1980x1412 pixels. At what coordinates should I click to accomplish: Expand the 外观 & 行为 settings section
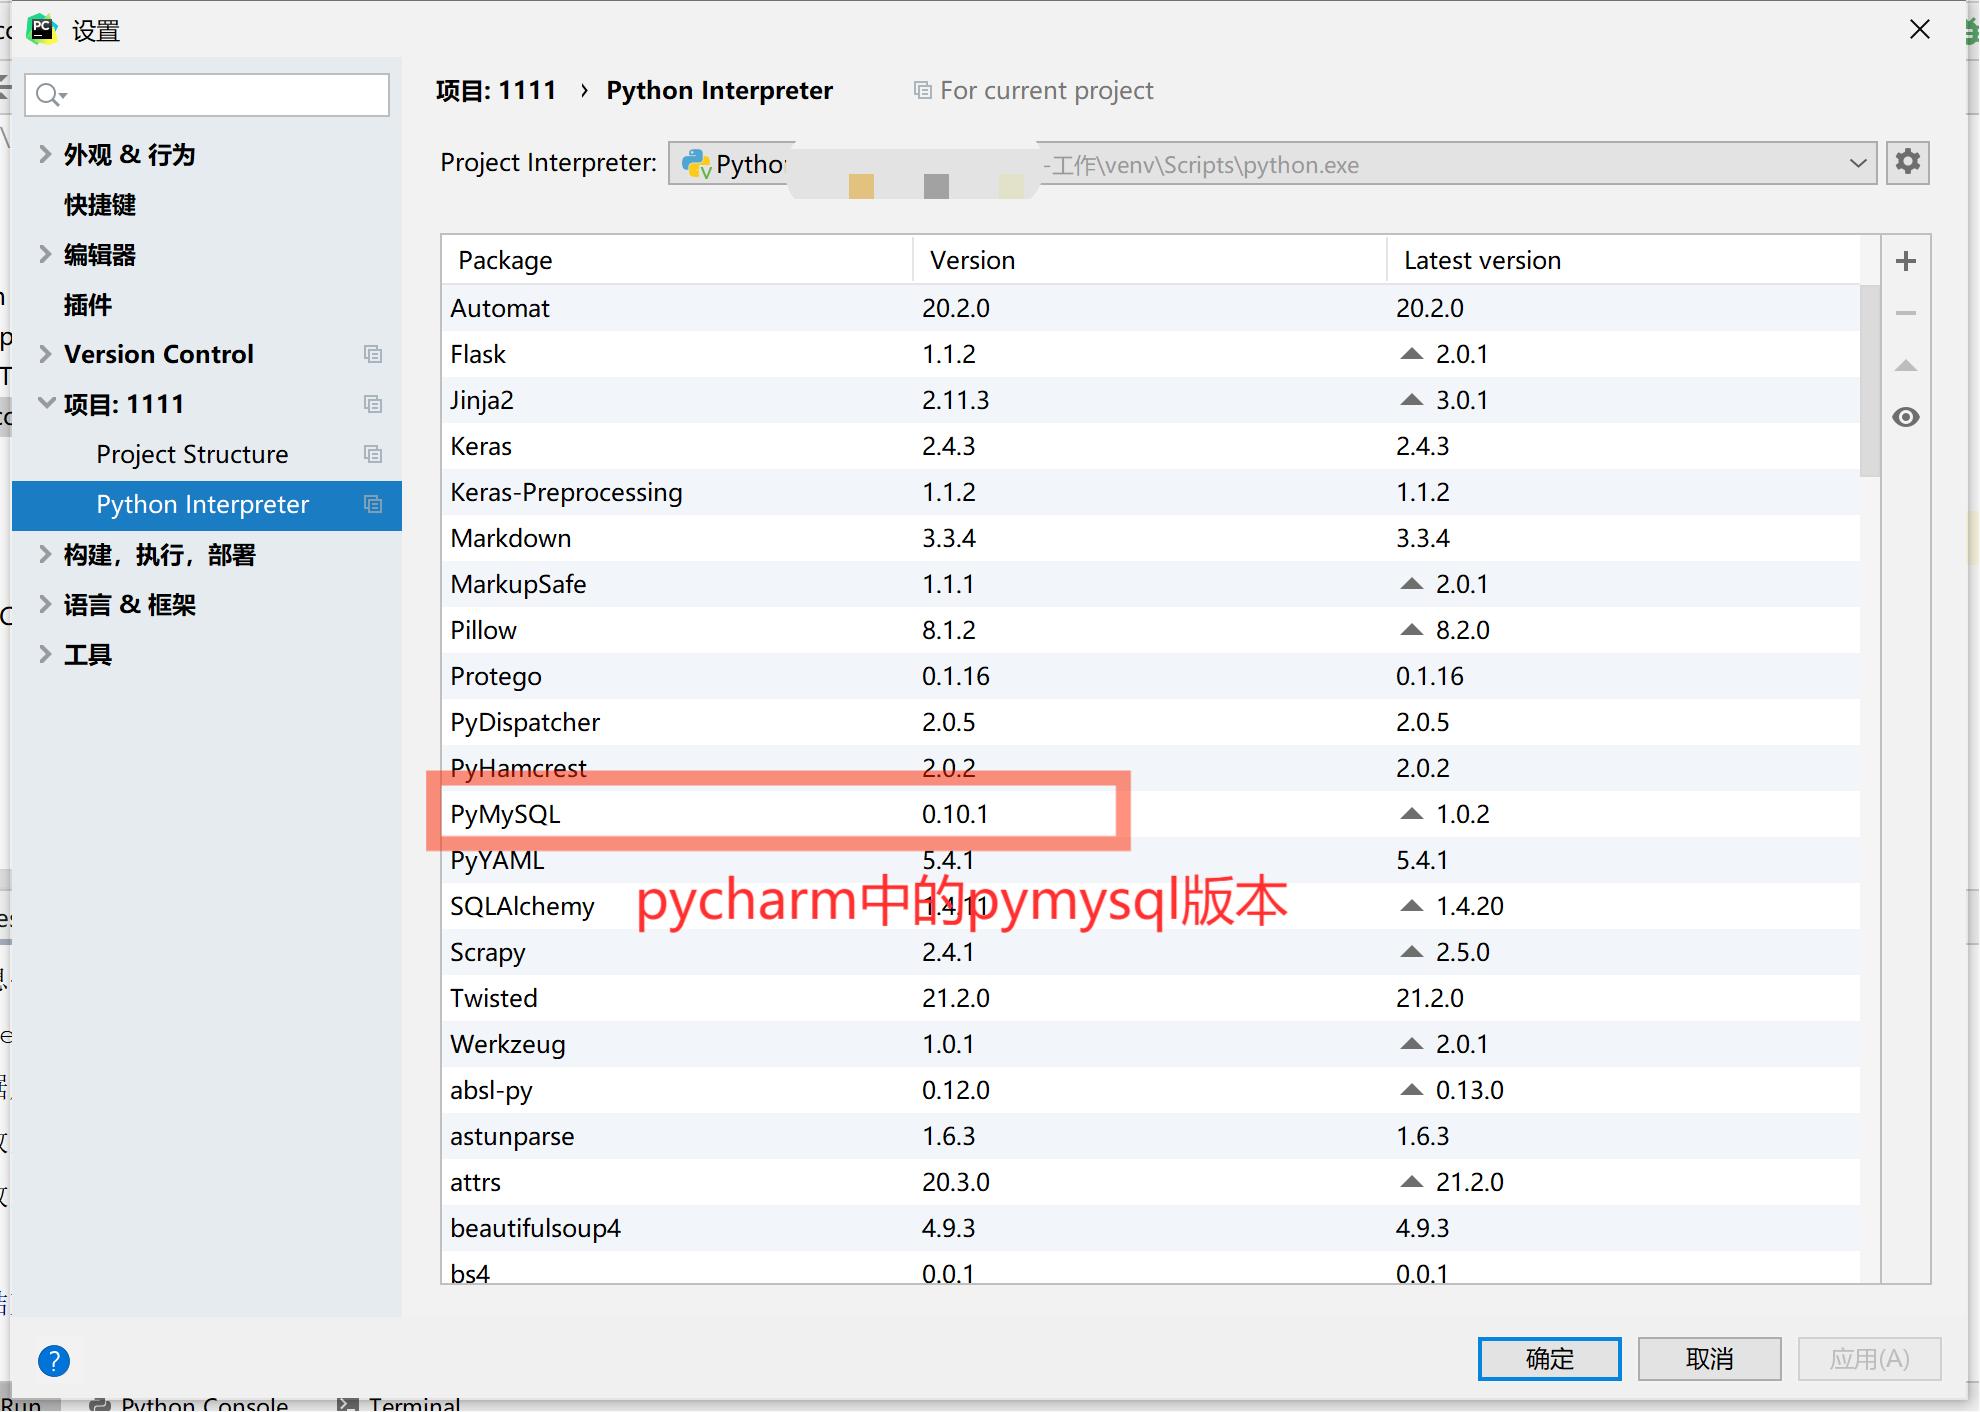coord(45,154)
